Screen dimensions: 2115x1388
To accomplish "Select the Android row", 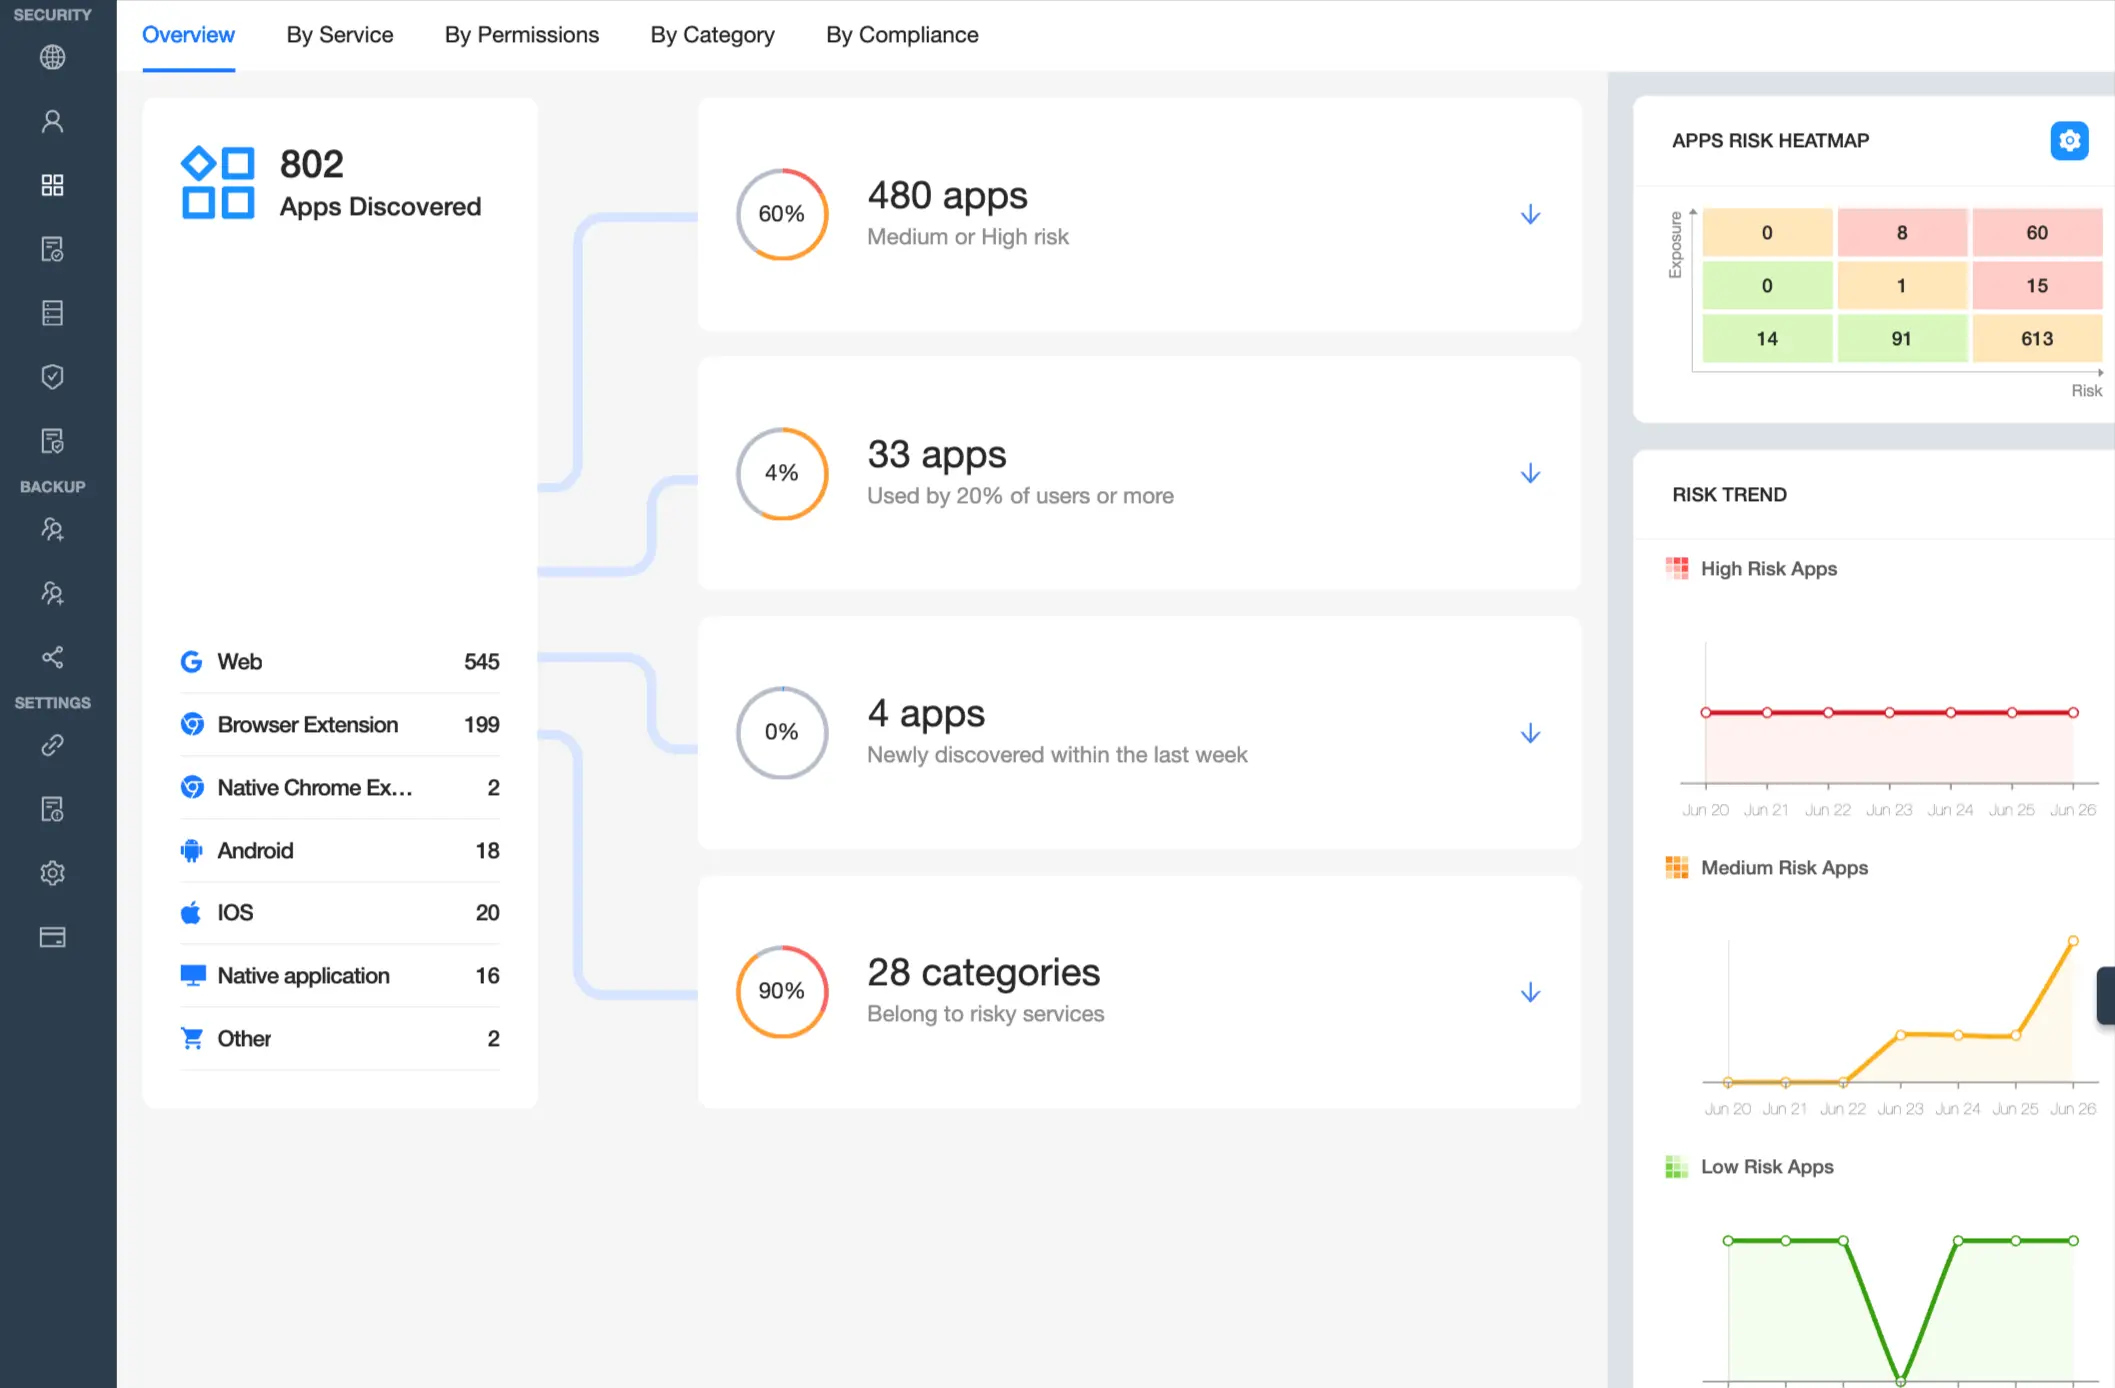I will (340, 851).
